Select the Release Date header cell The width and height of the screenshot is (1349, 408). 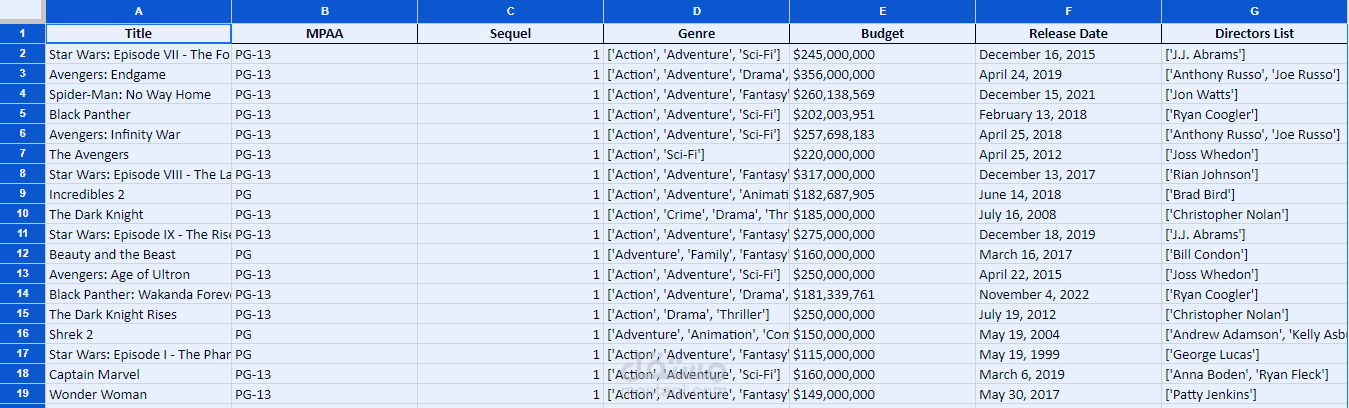(1068, 33)
